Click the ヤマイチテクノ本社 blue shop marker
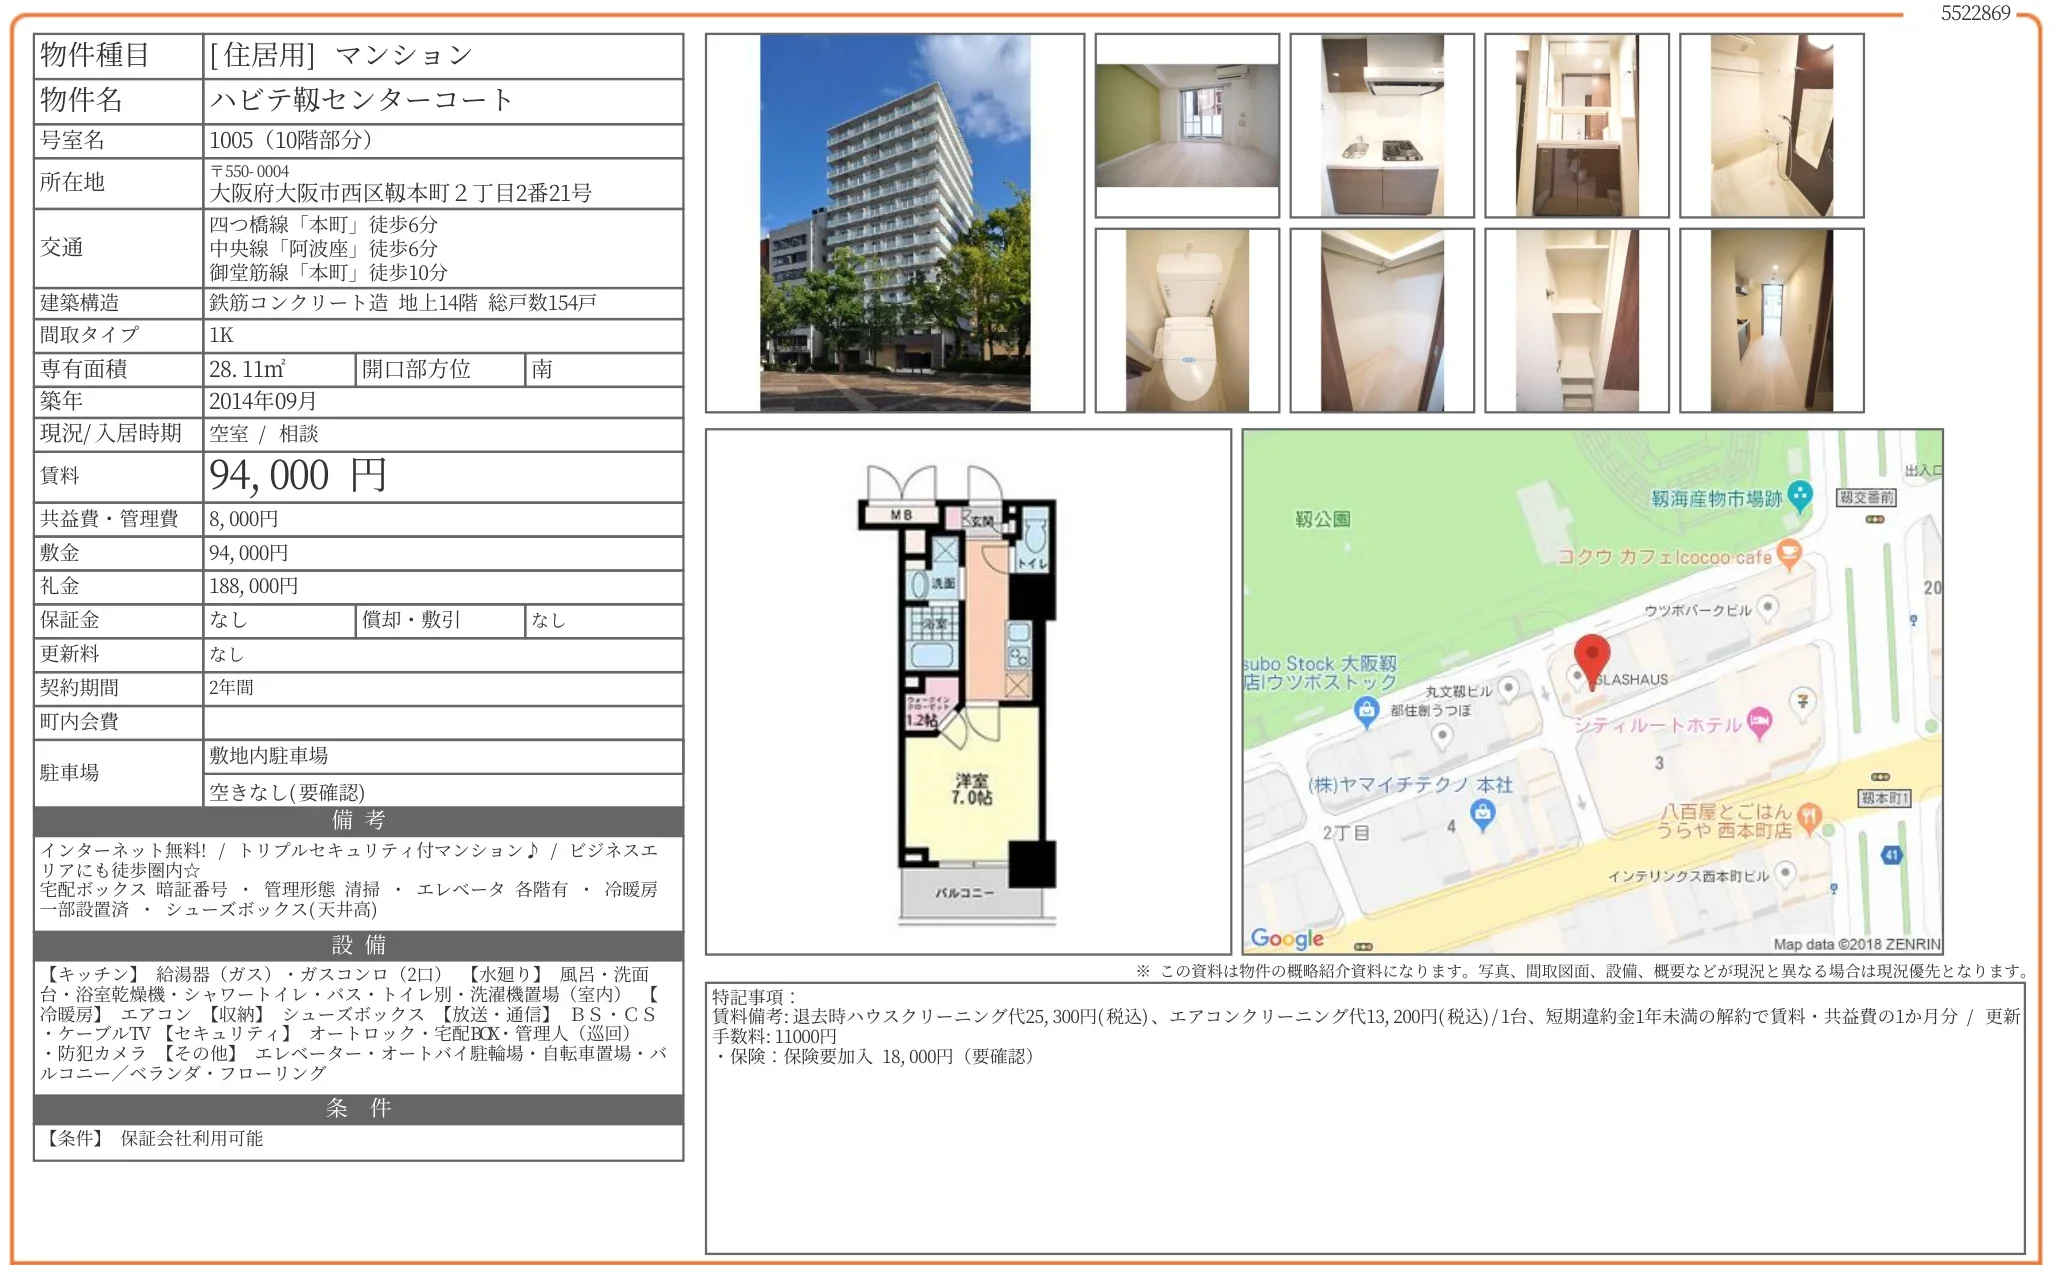 [x=1483, y=814]
